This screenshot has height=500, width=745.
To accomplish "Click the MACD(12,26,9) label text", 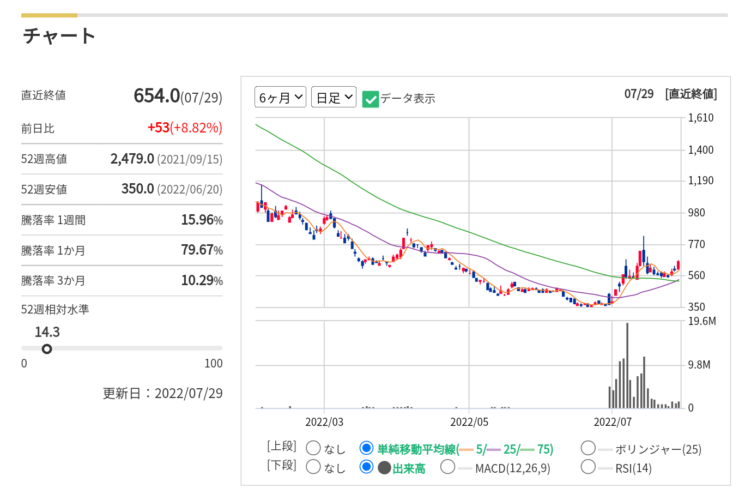I will [513, 469].
